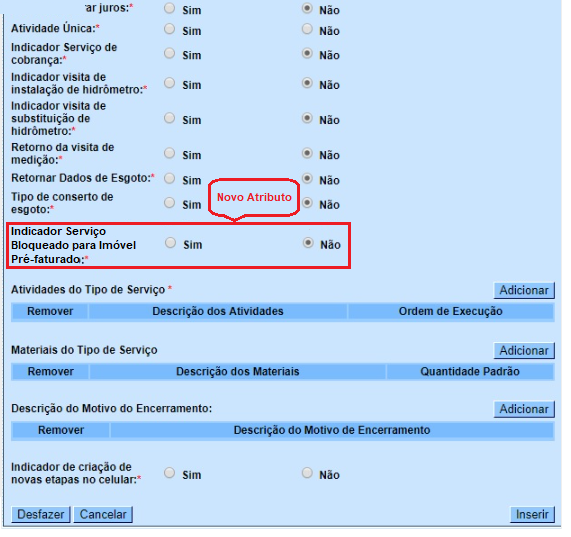This screenshot has height=537, width=571.
Task: Set Retornar Dados de Esgoto to Sim
Action: 169,178
